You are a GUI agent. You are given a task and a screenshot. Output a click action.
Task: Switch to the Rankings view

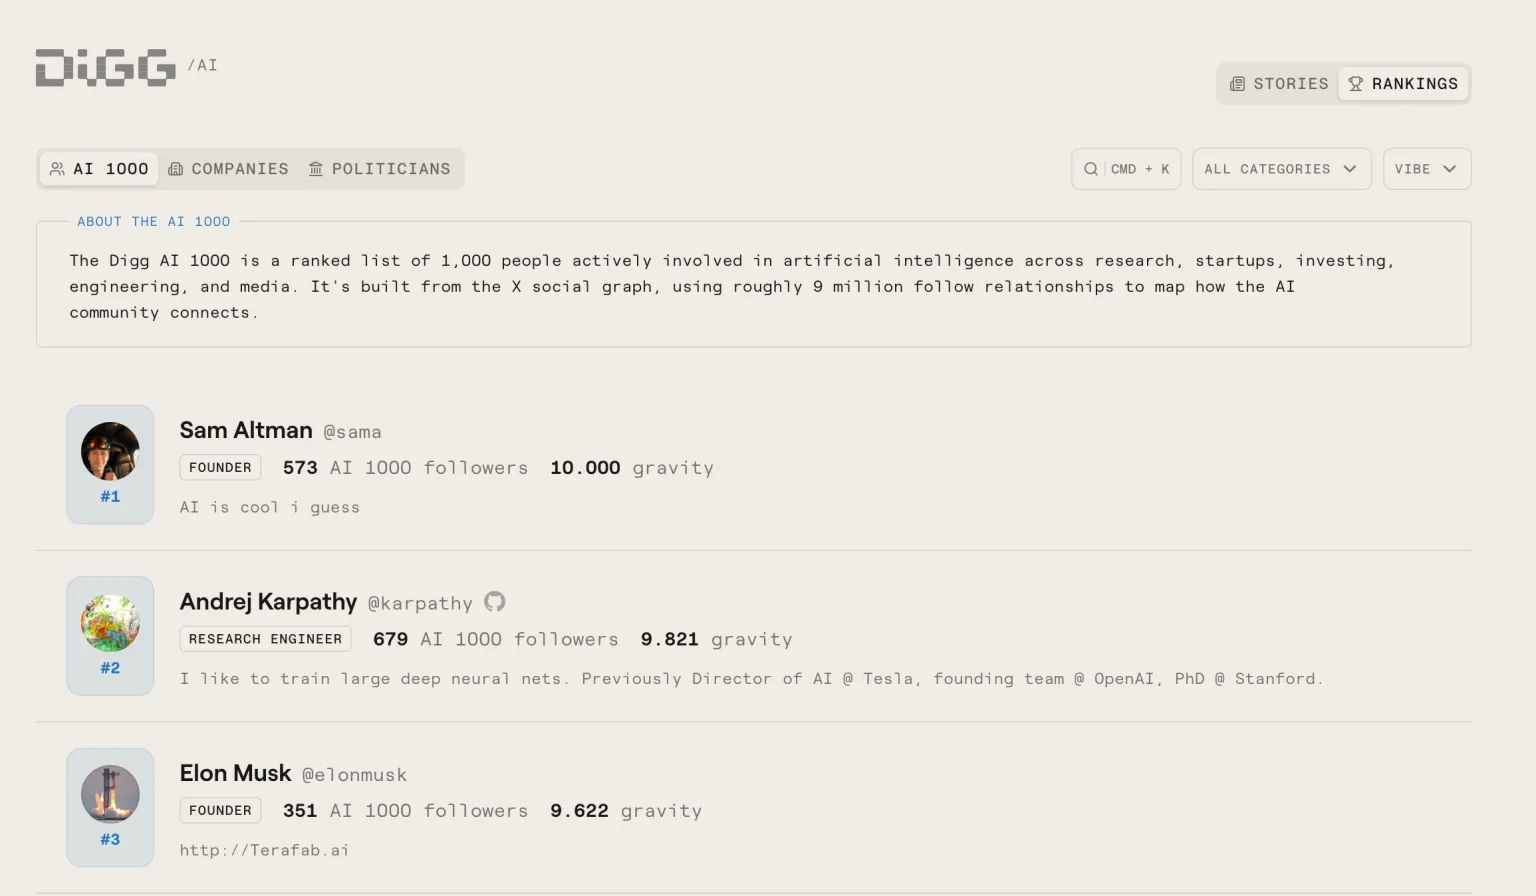(x=1403, y=84)
